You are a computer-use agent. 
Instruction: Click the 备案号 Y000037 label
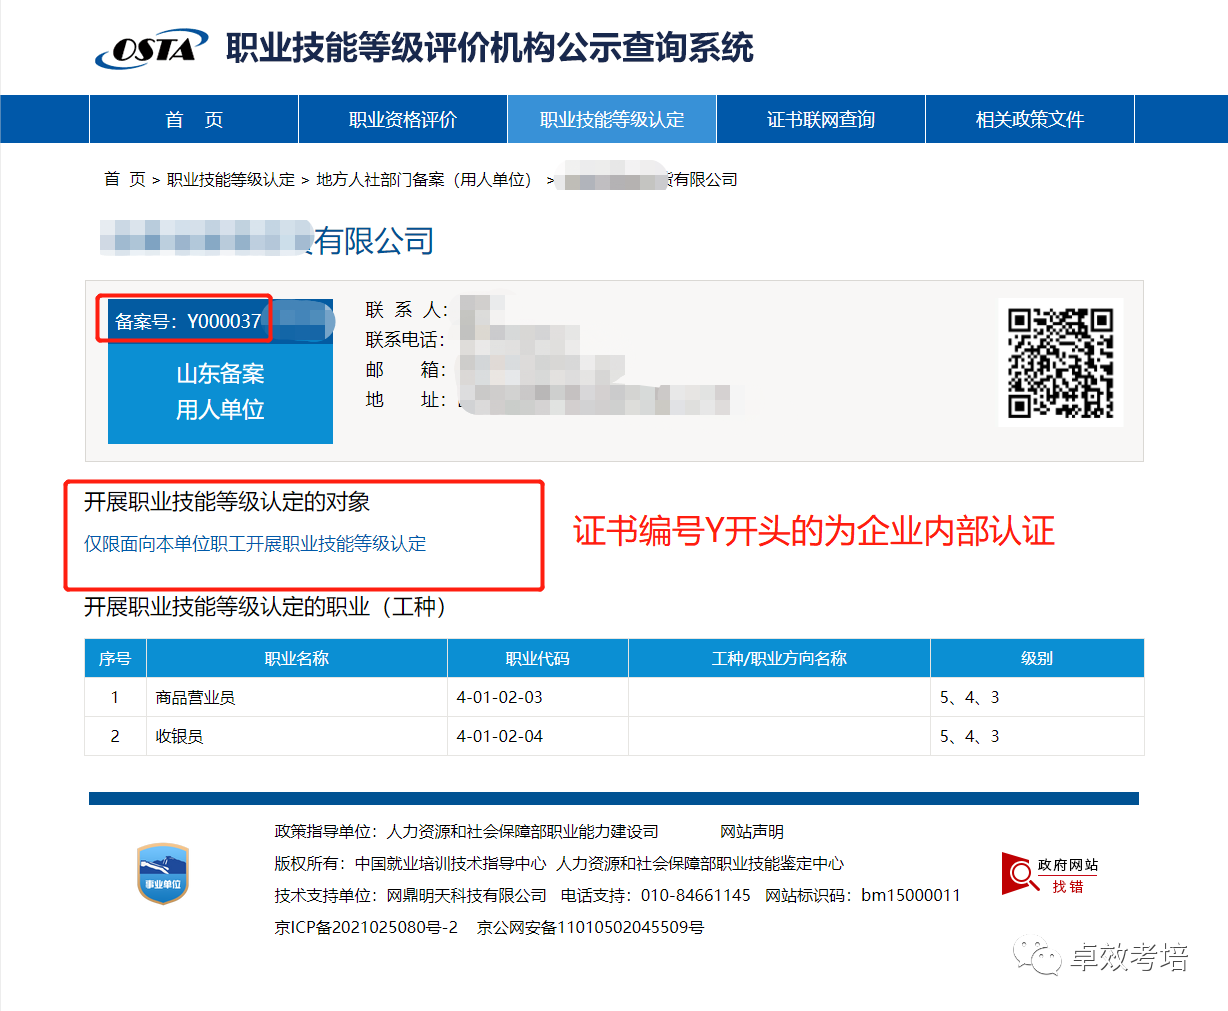point(187,321)
